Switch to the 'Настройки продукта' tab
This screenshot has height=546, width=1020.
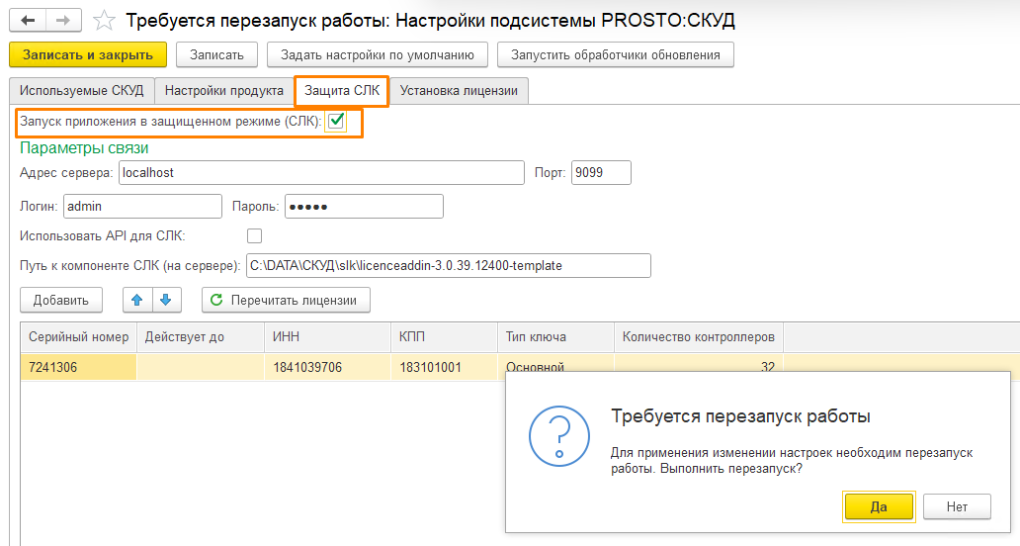coord(224,90)
